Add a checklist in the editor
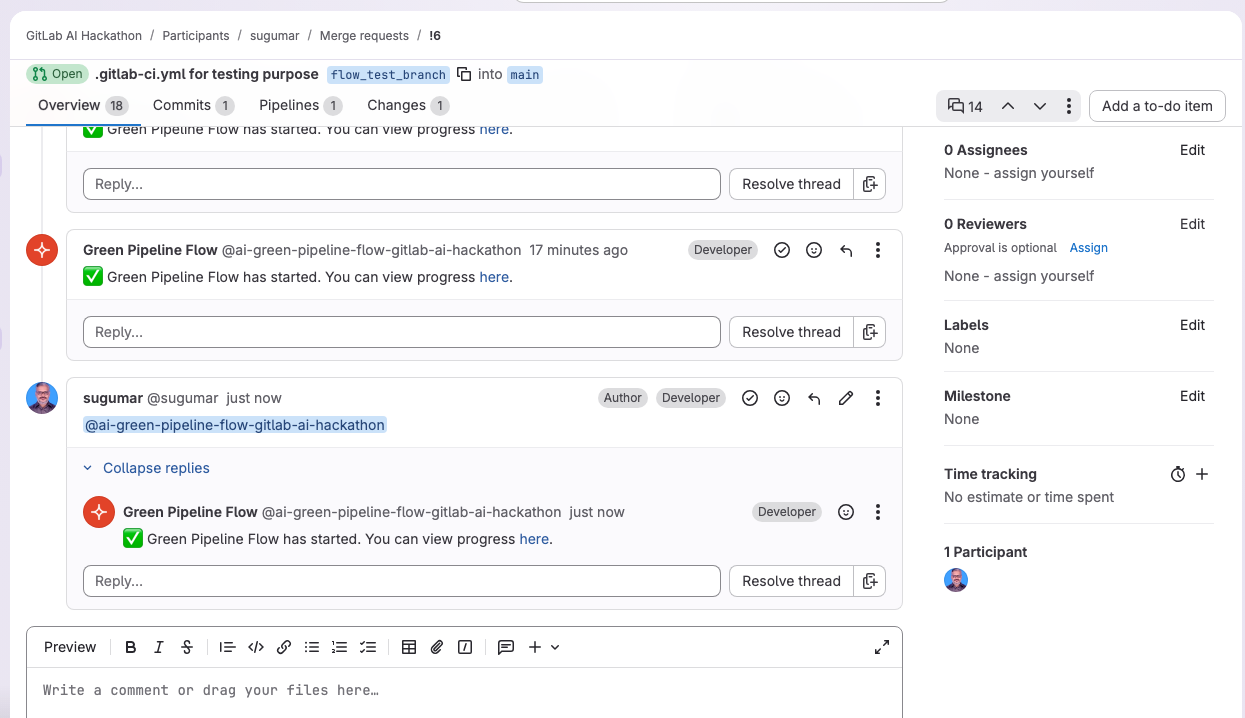Screen dimensions: 1245x718 click(x=368, y=647)
